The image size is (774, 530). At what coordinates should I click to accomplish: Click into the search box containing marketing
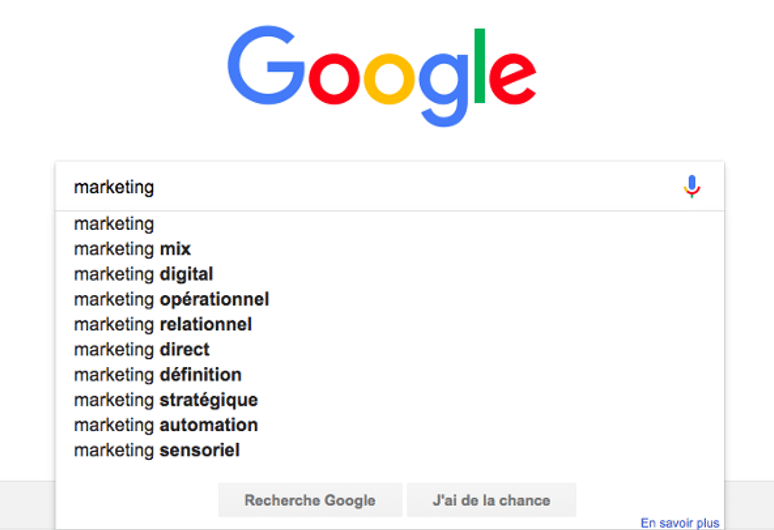pyautogui.click(x=389, y=187)
